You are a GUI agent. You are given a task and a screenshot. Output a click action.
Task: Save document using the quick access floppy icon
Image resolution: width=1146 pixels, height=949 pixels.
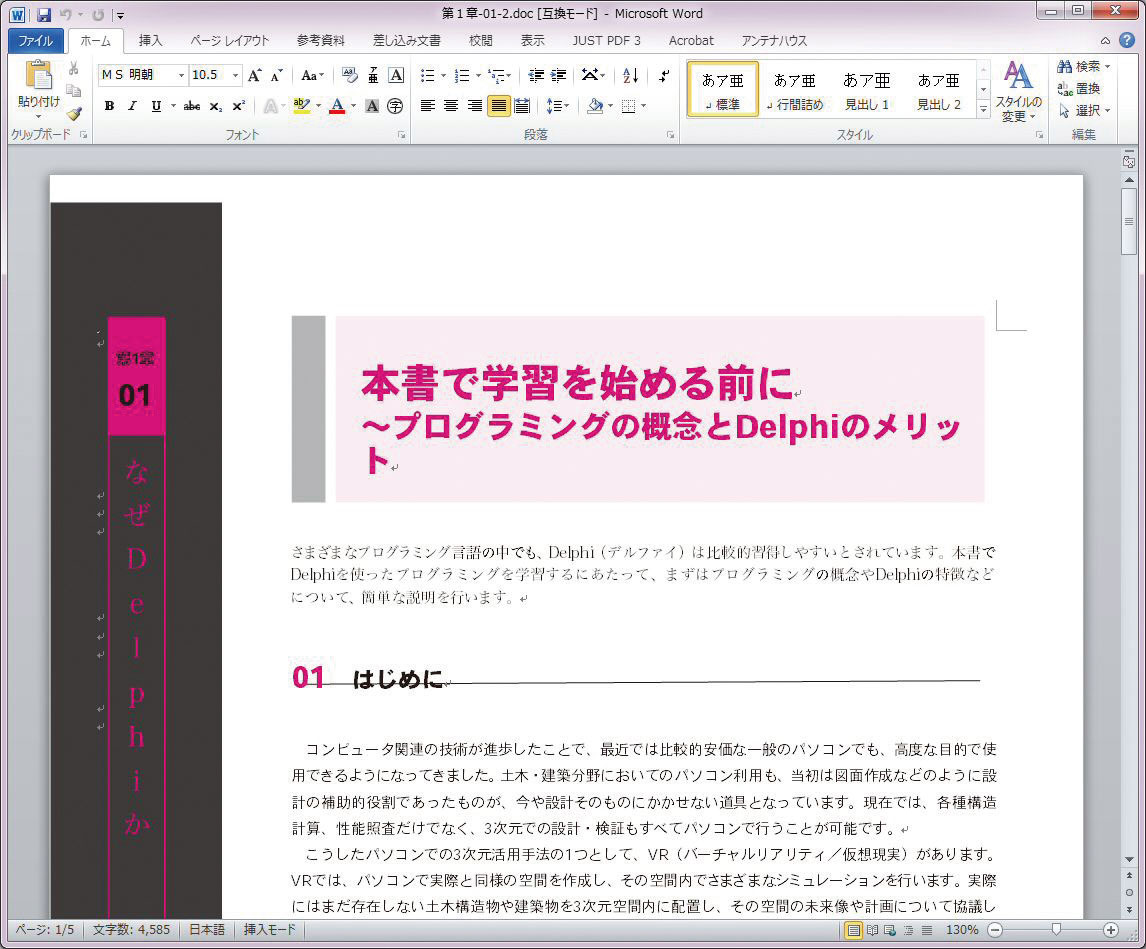43,15
